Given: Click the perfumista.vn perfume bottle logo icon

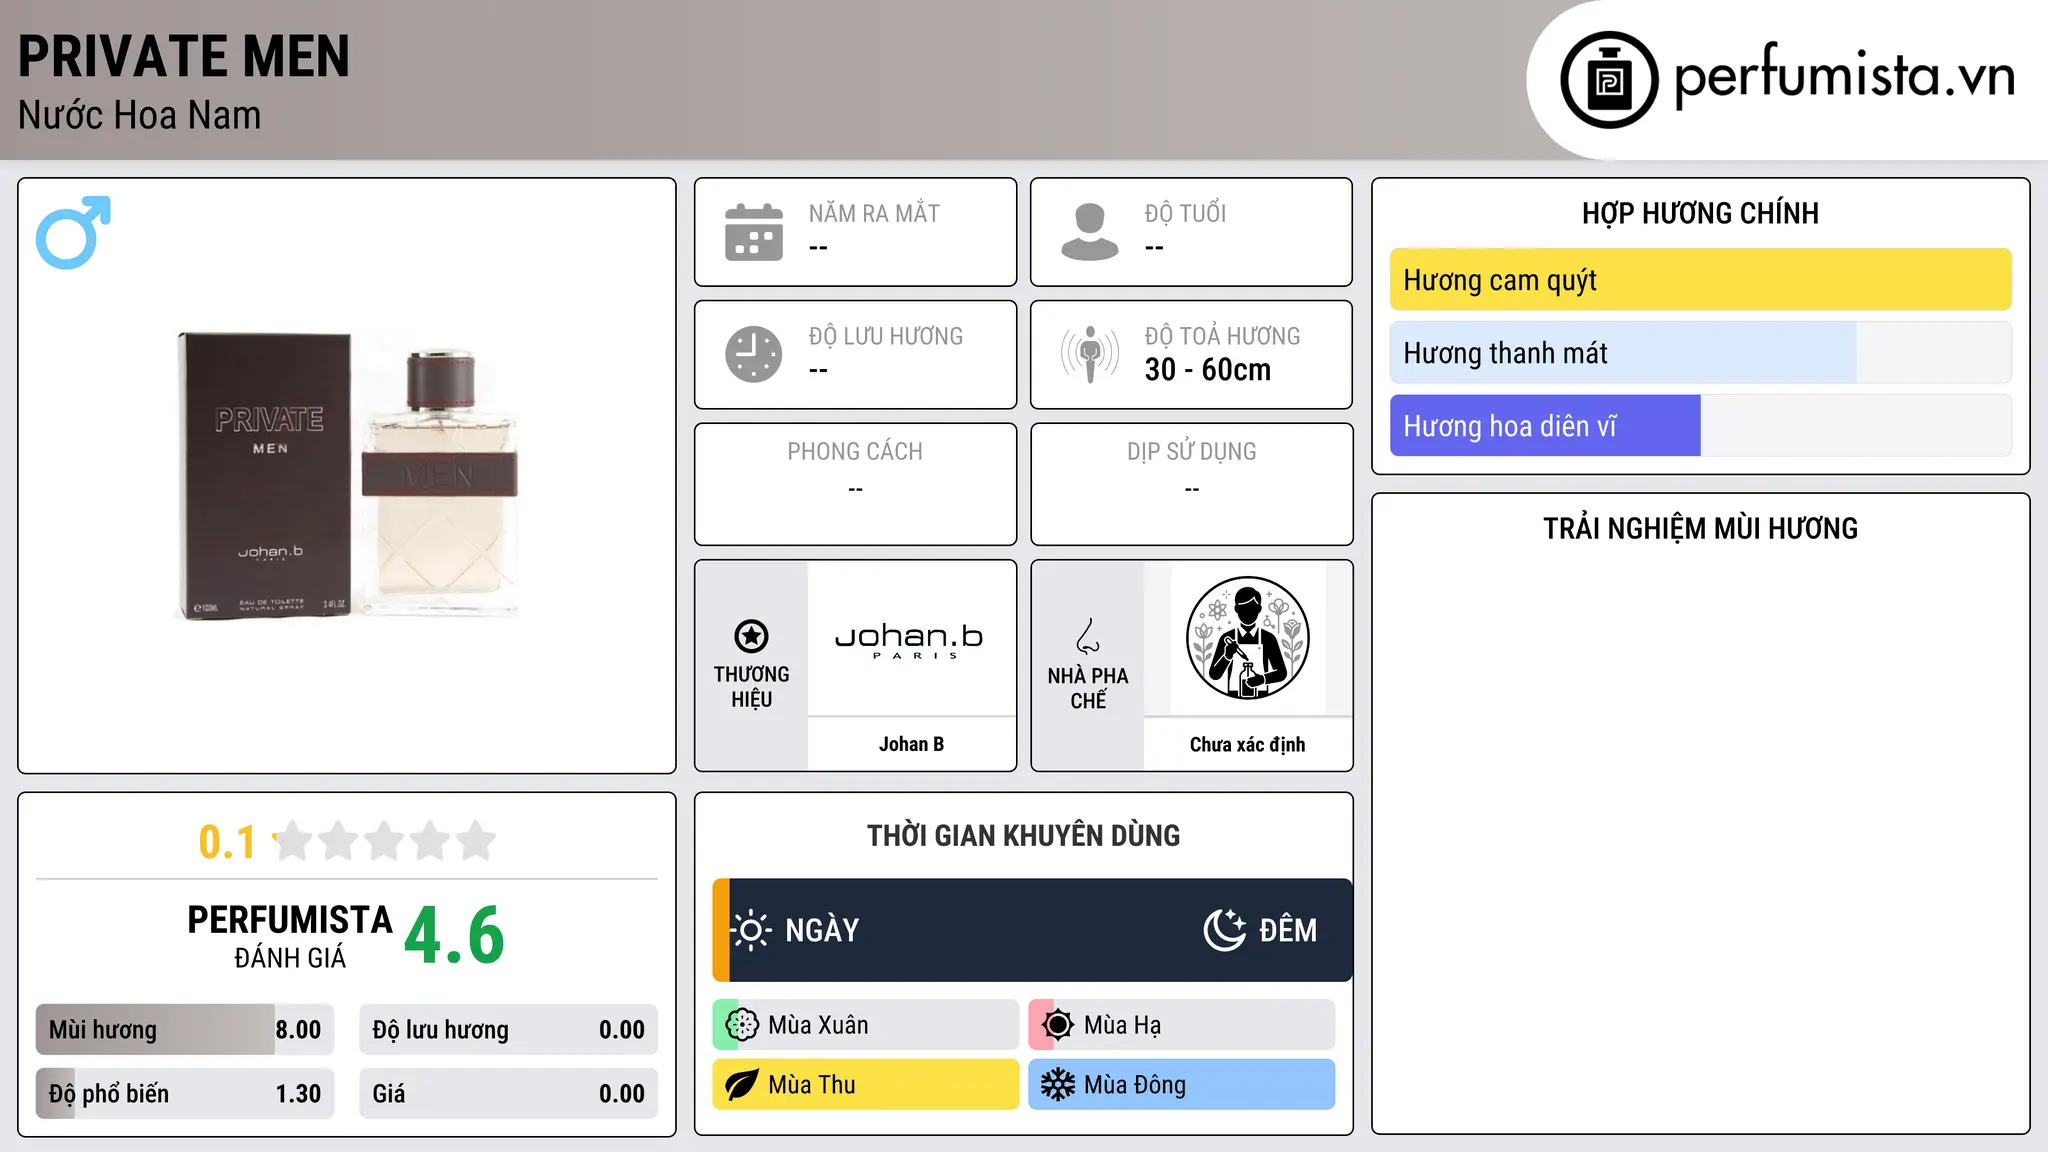Looking at the screenshot, I should pyautogui.click(x=1609, y=80).
